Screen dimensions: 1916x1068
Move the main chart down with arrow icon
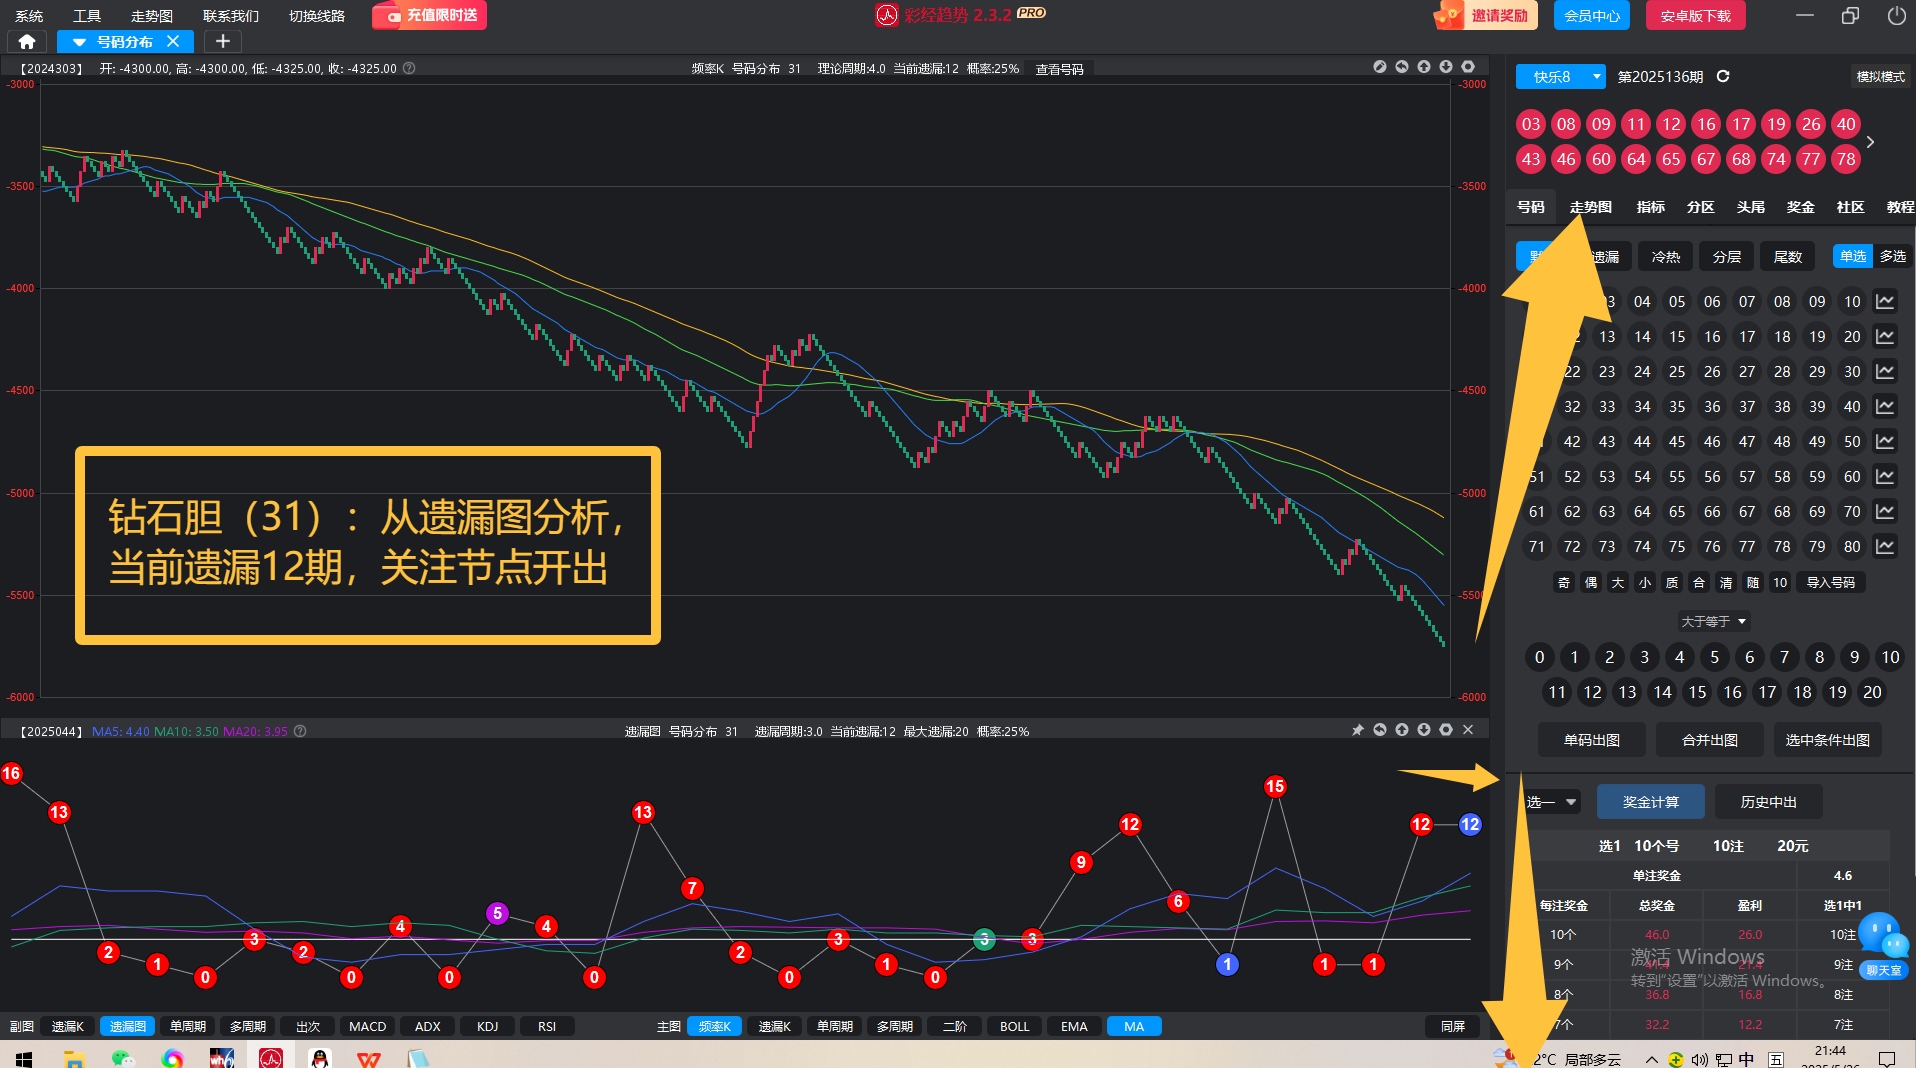[1446, 67]
